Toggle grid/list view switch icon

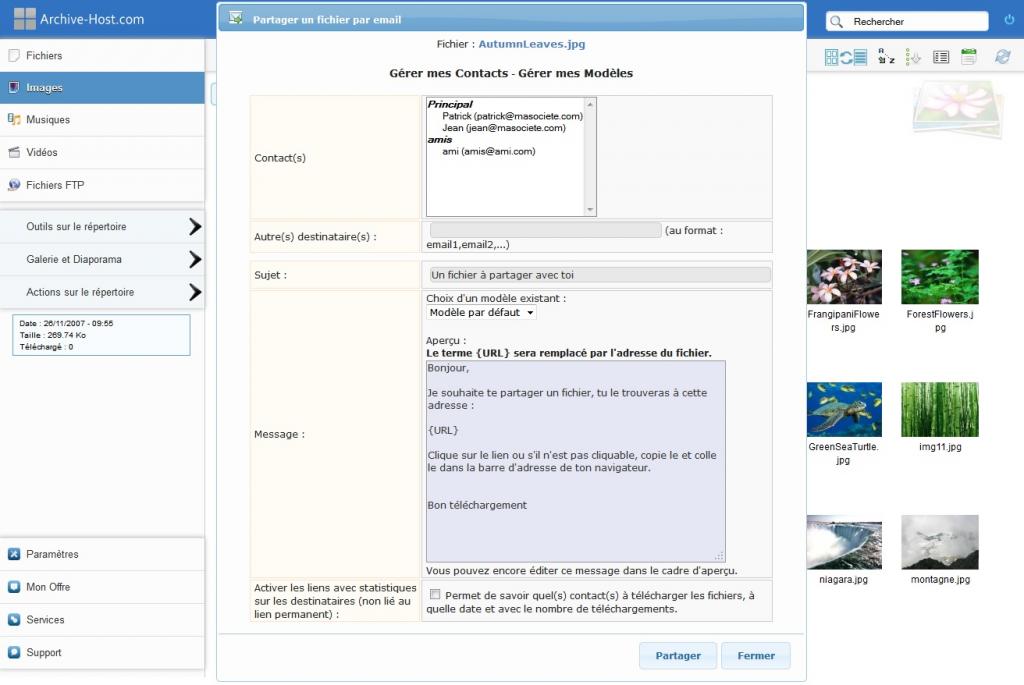(x=846, y=57)
